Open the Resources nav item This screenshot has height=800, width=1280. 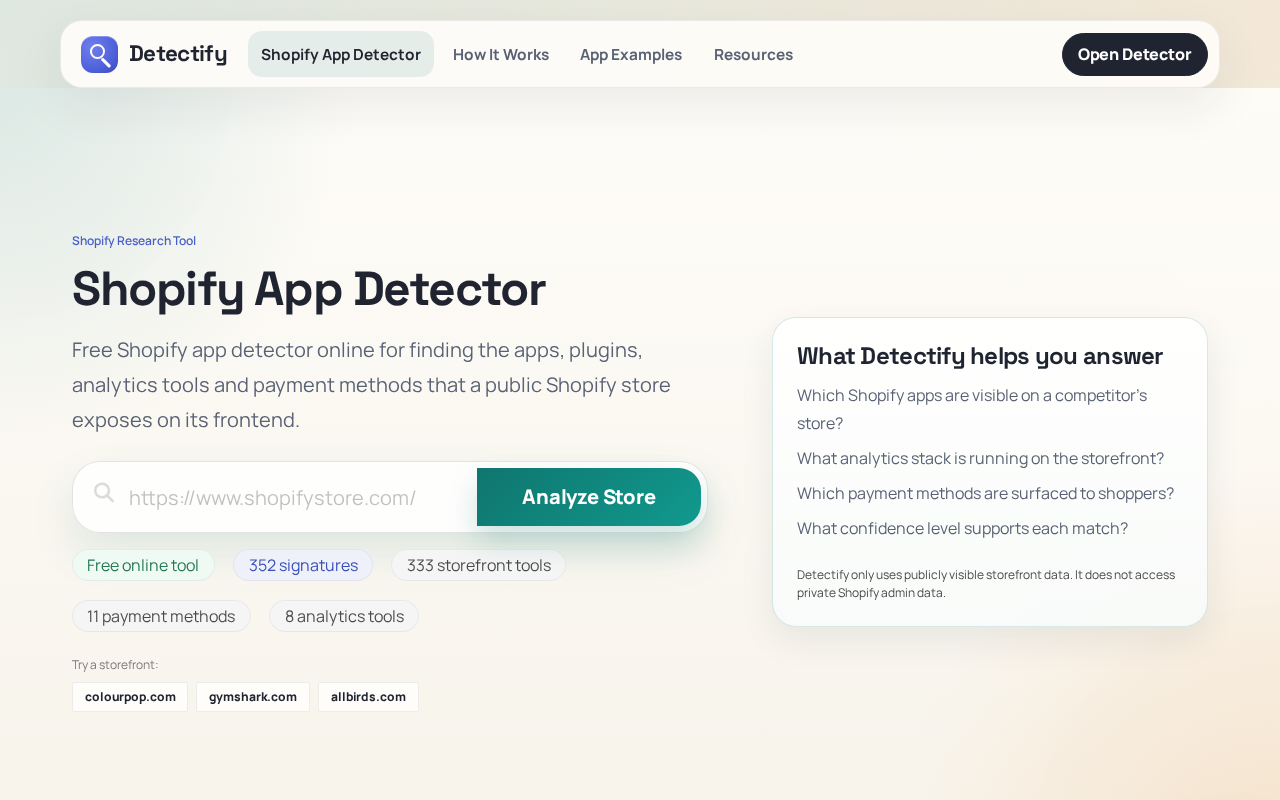pyautogui.click(x=753, y=54)
